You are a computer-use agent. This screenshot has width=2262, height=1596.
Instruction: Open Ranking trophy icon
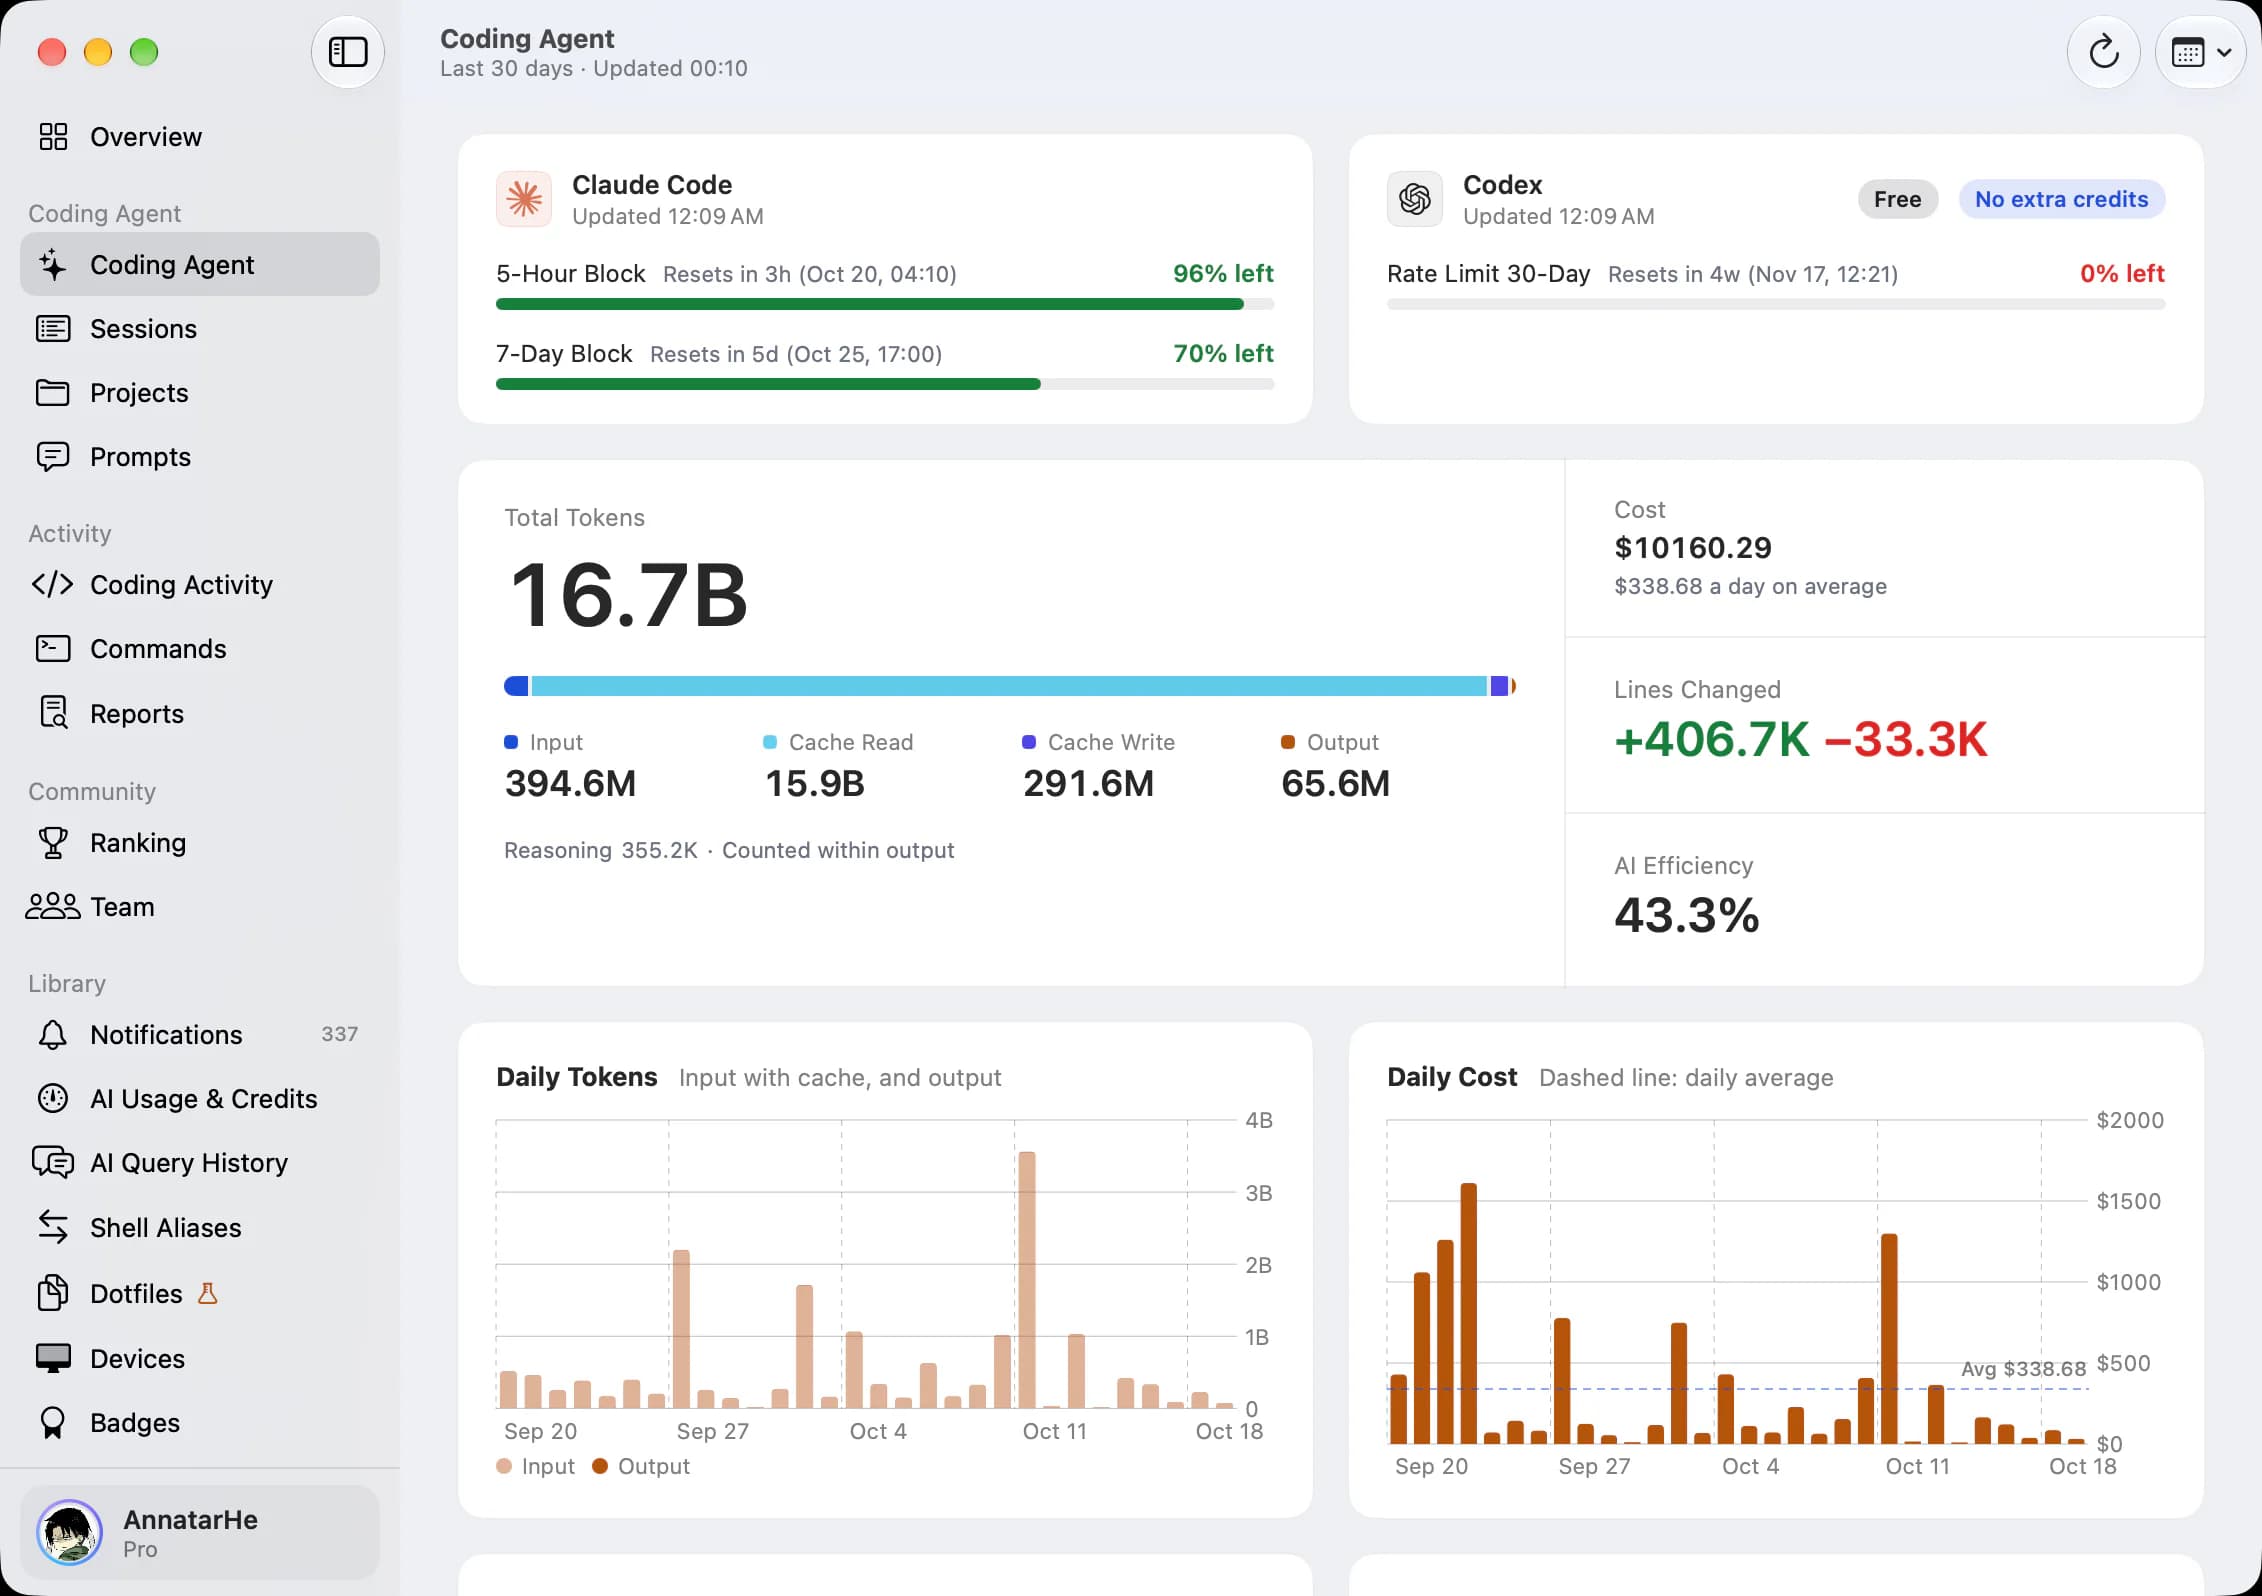point(53,842)
